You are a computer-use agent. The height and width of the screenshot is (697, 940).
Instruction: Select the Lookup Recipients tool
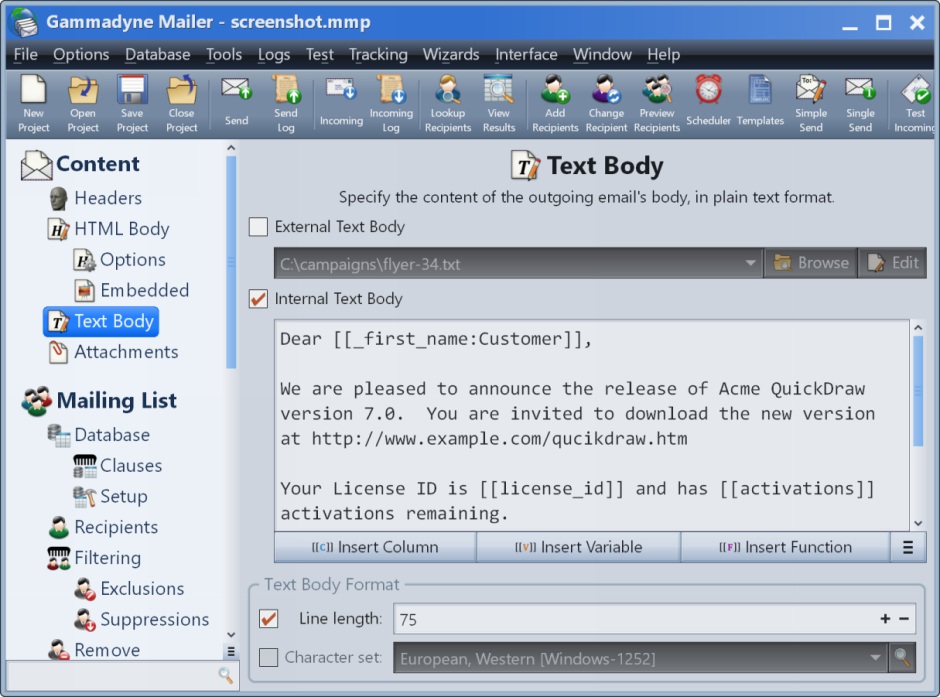tap(447, 100)
